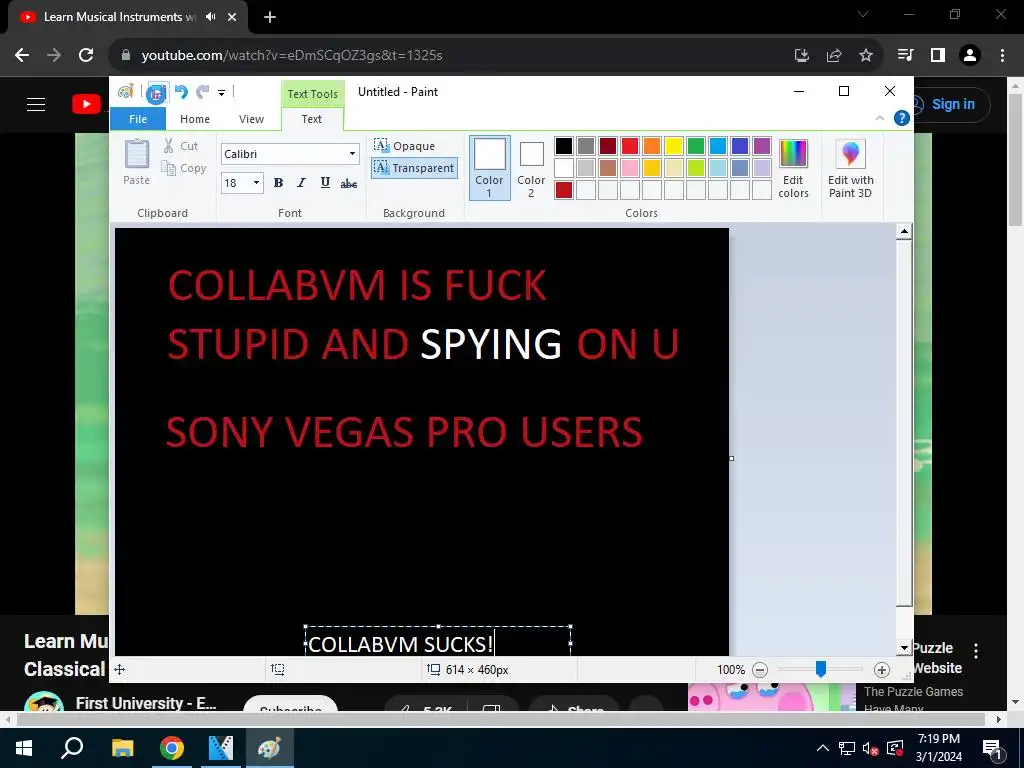Select Color 1 as active color
1024x768 pixels.
489,168
